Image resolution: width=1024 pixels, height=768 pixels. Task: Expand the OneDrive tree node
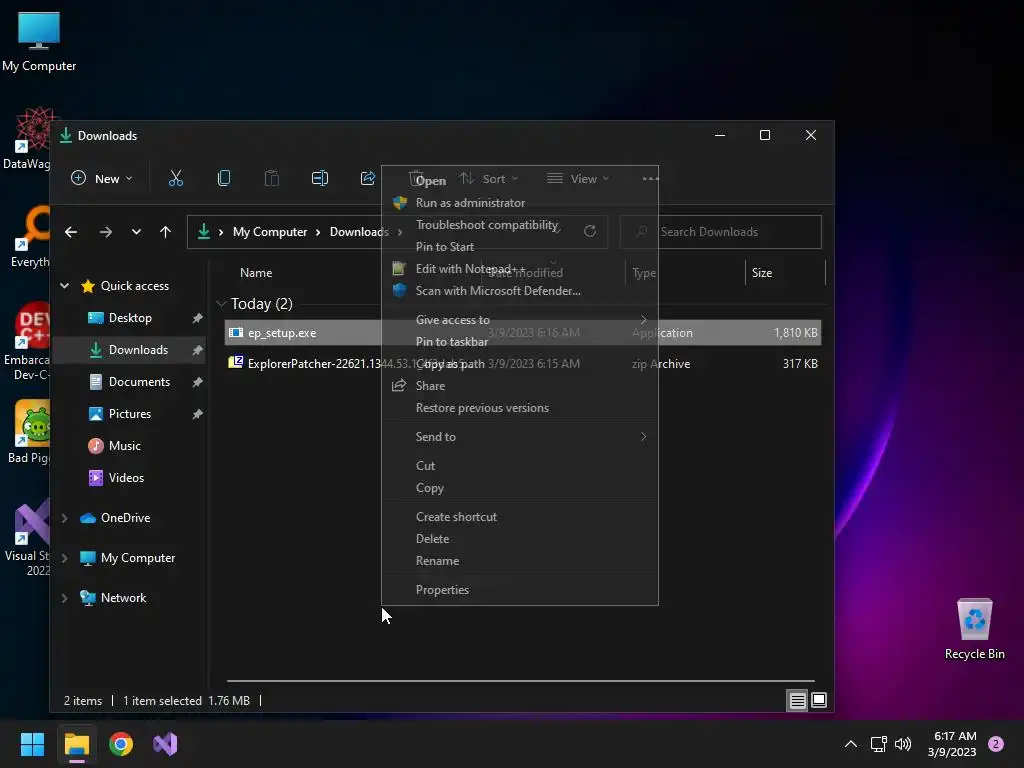65,518
